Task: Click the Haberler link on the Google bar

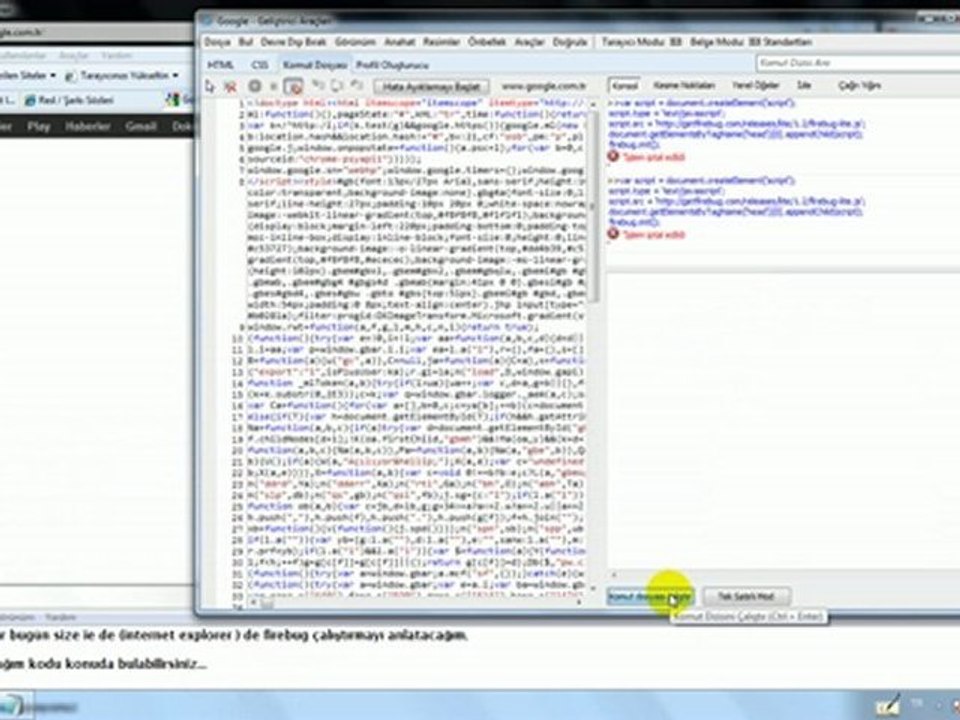Action: point(88,126)
